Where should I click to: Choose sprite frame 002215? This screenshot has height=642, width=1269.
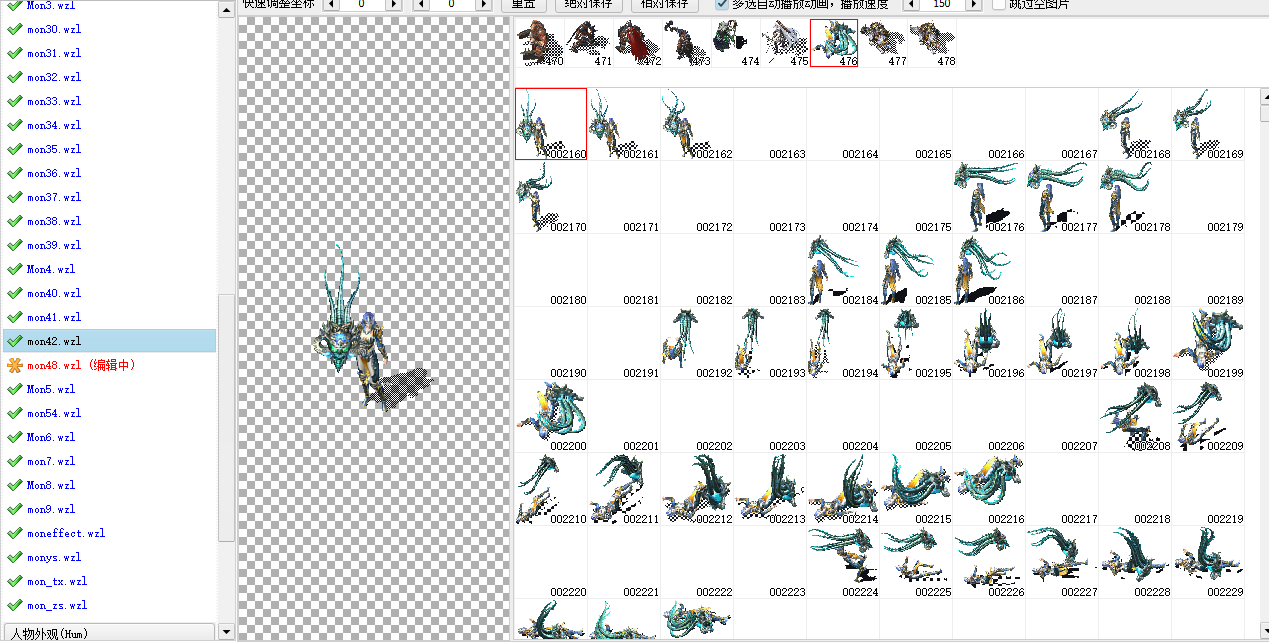point(916,489)
